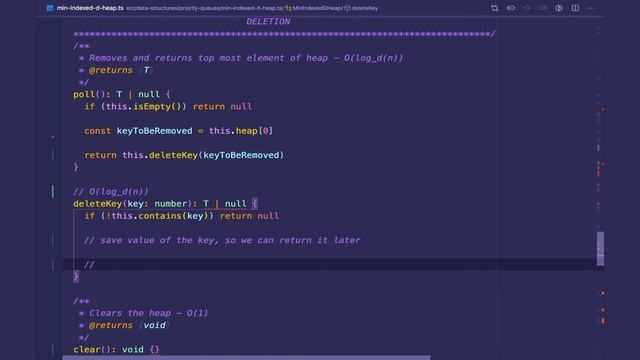
Task: Click the poll() method name
Action: (x=84, y=95)
